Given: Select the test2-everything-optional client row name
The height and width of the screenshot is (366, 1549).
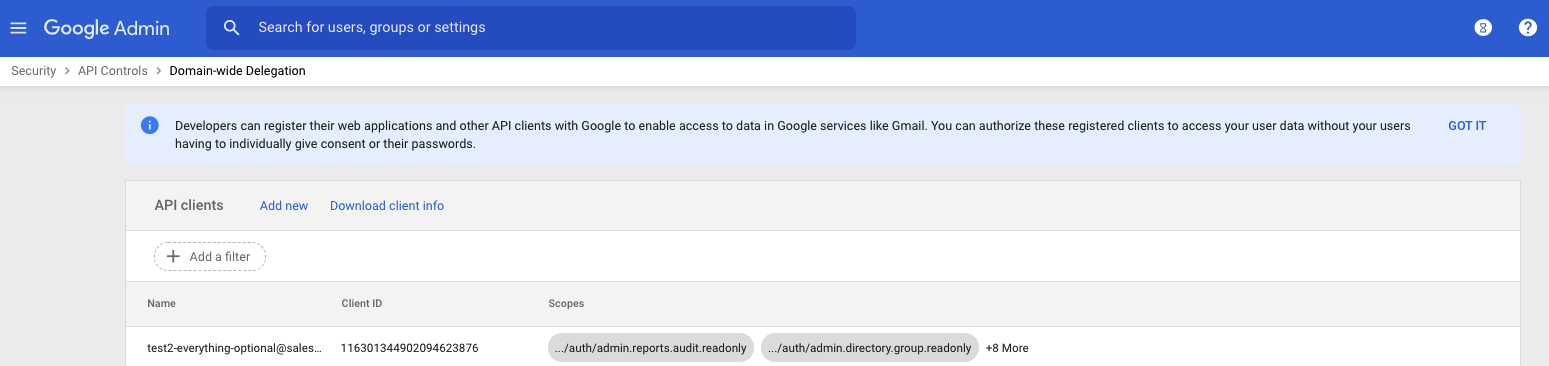Looking at the screenshot, I should click(235, 348).
